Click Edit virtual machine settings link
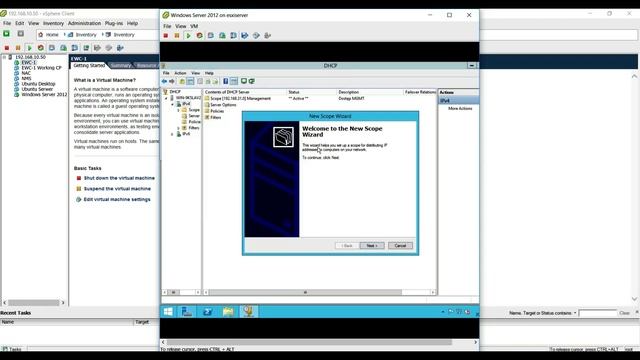 [117, 199]
